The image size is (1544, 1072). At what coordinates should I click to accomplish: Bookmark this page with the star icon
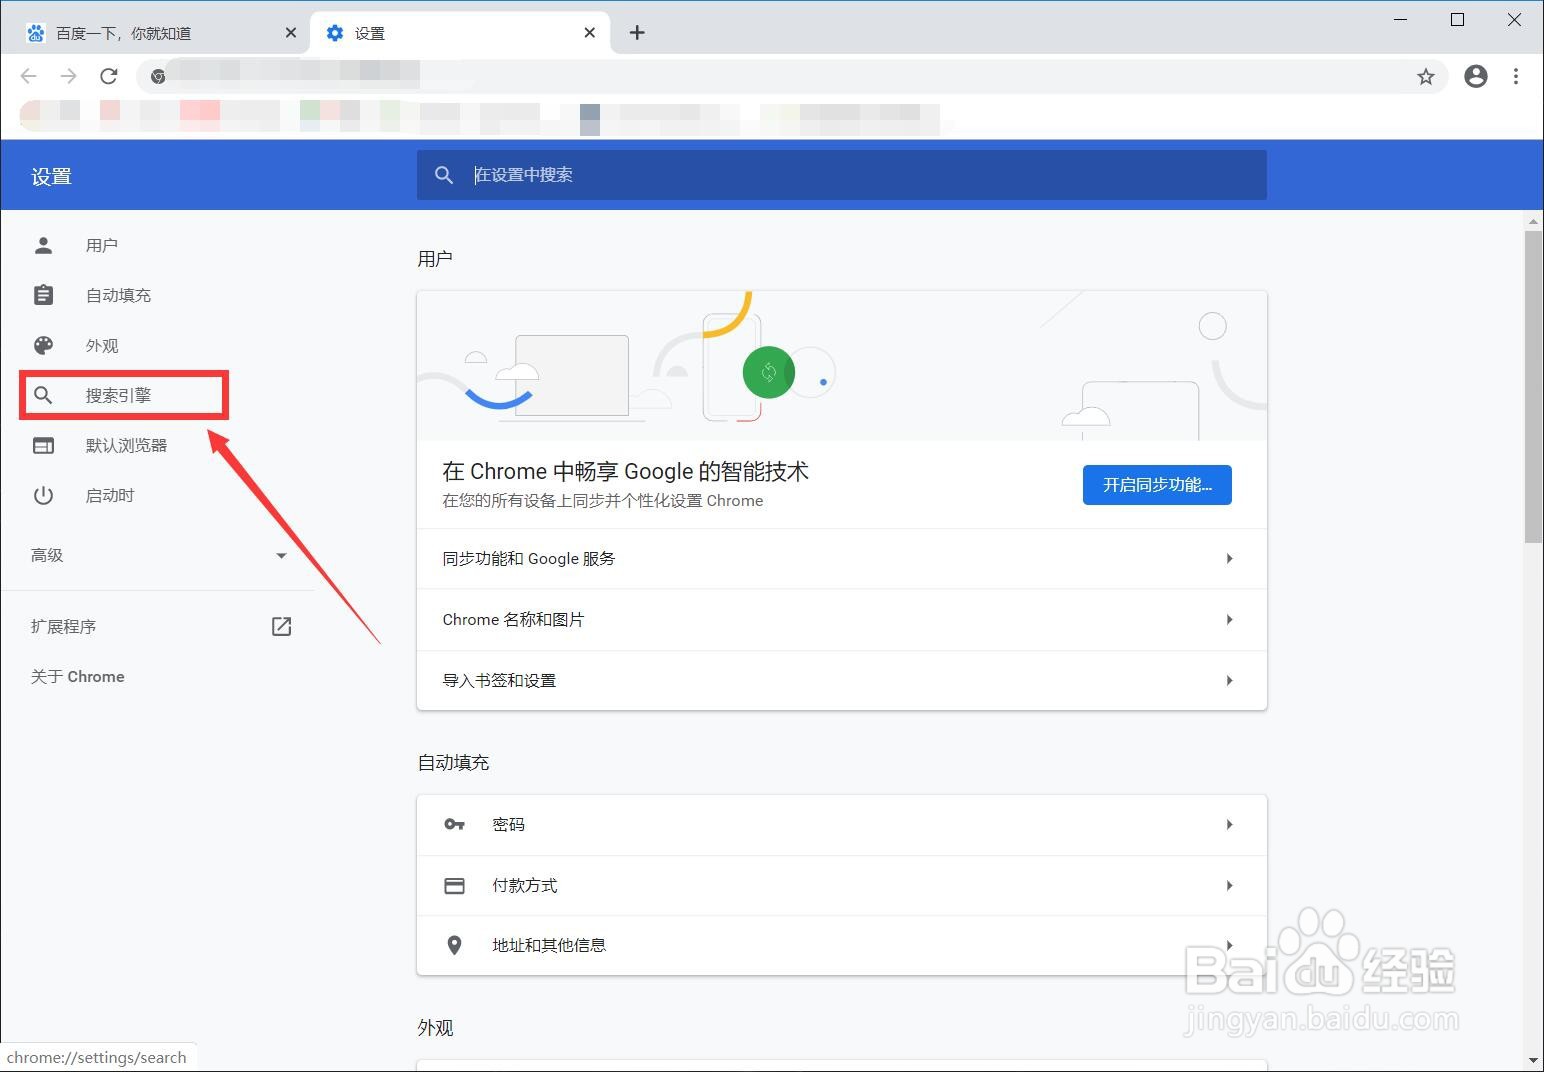pos(1426,76)
